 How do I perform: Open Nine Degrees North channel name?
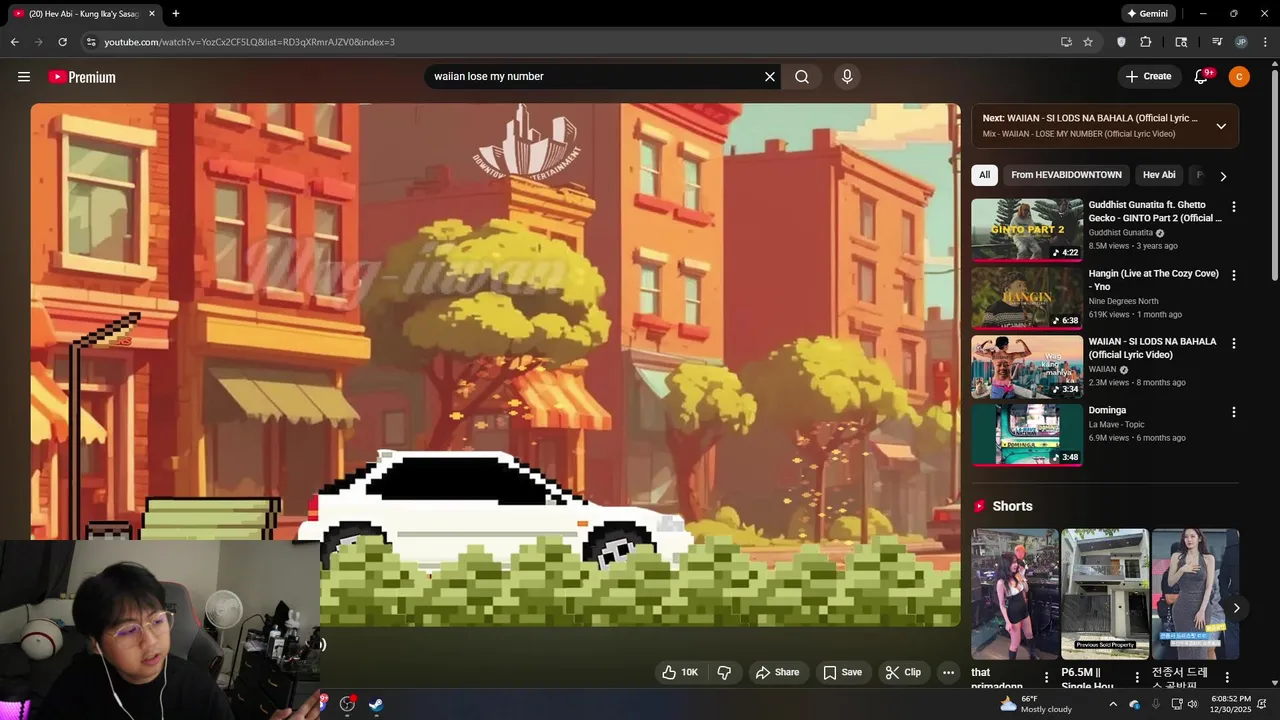[1124, 301]
